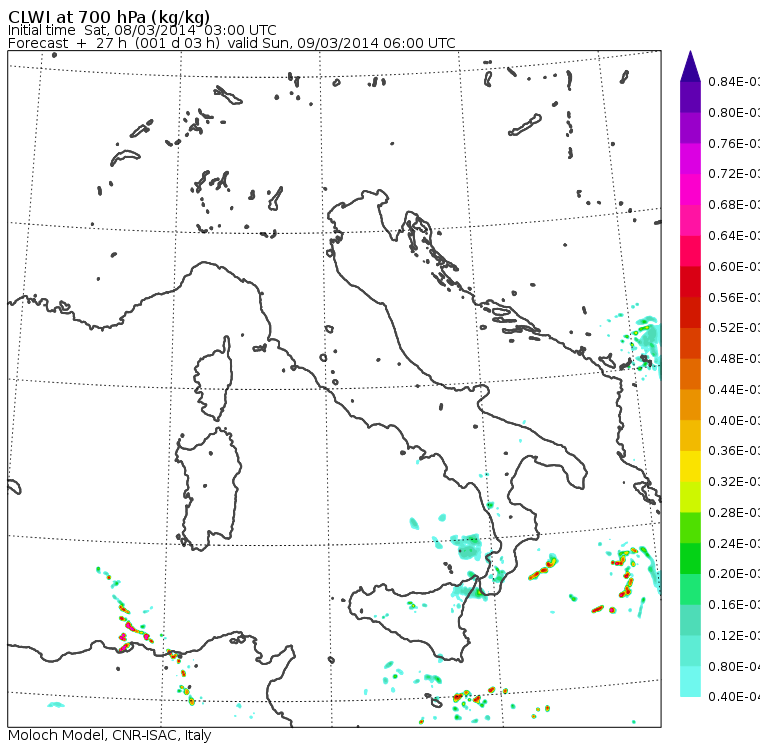
Task: Select the dark orange swatch between 0.44E-03 and 0.48E-03
Action: click(690, 374)
